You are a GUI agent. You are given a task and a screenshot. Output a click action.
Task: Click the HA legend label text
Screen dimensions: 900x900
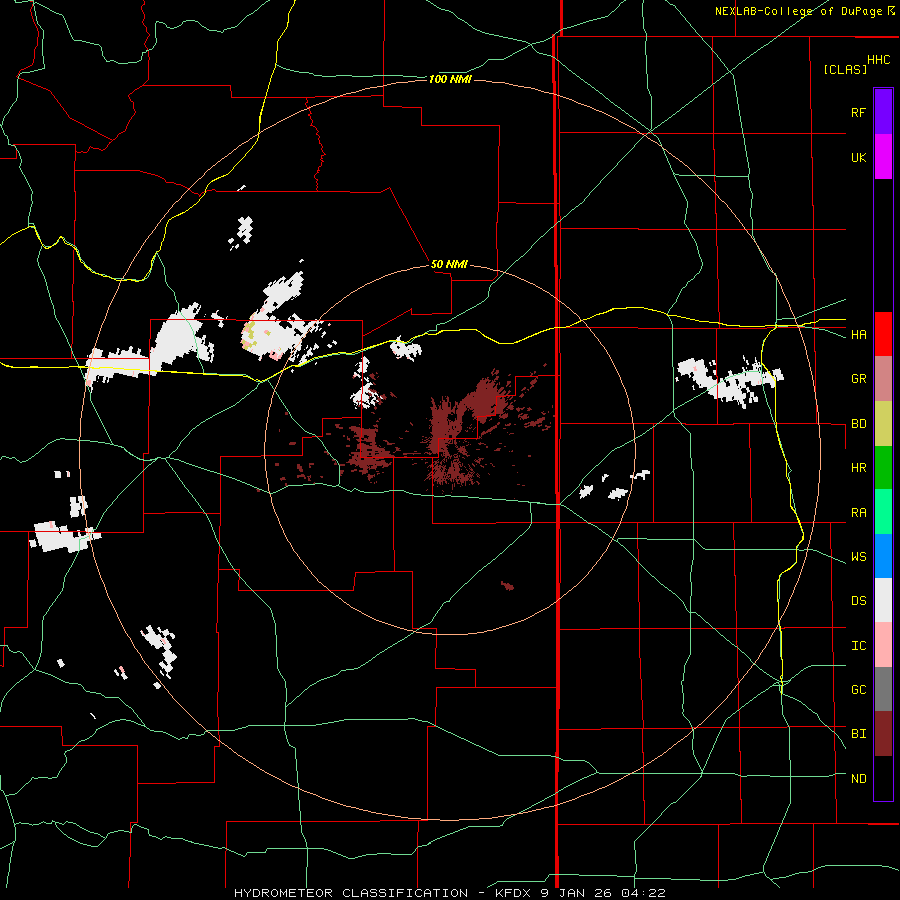pos(859,335)
